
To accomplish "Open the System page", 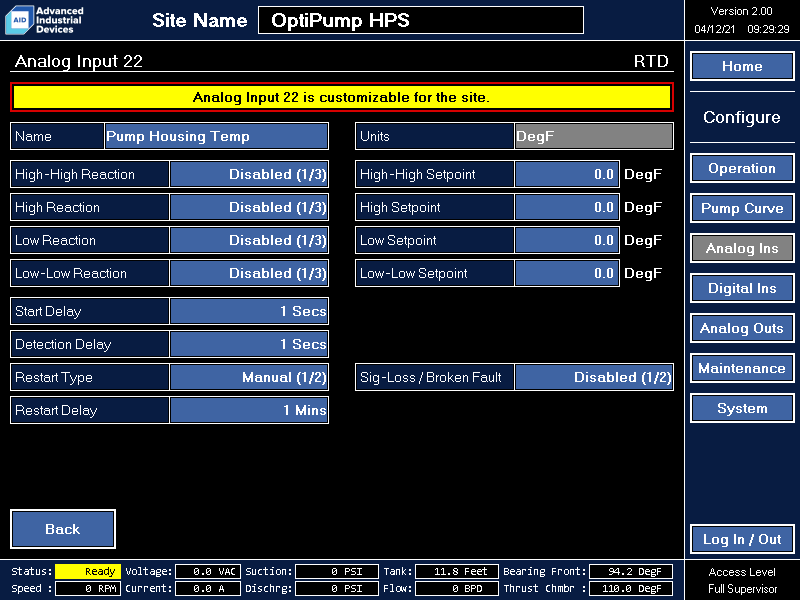I will [742, 408].
